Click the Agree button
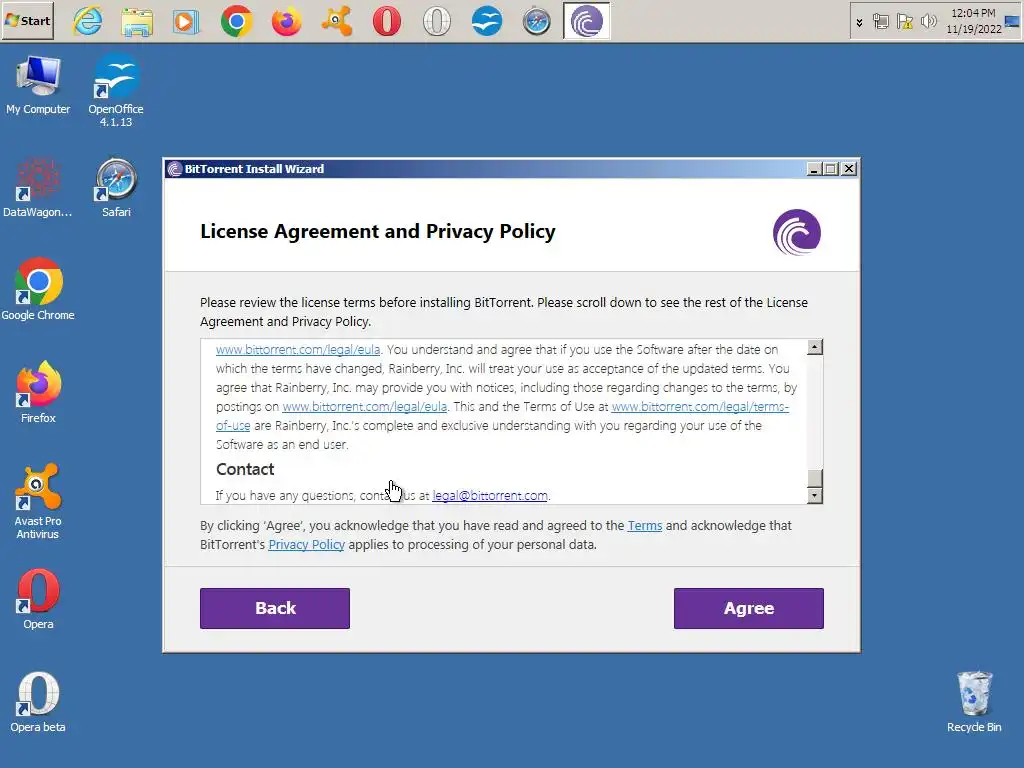The height and width of the screenshot is (768, 1024). tap(748, 608)
